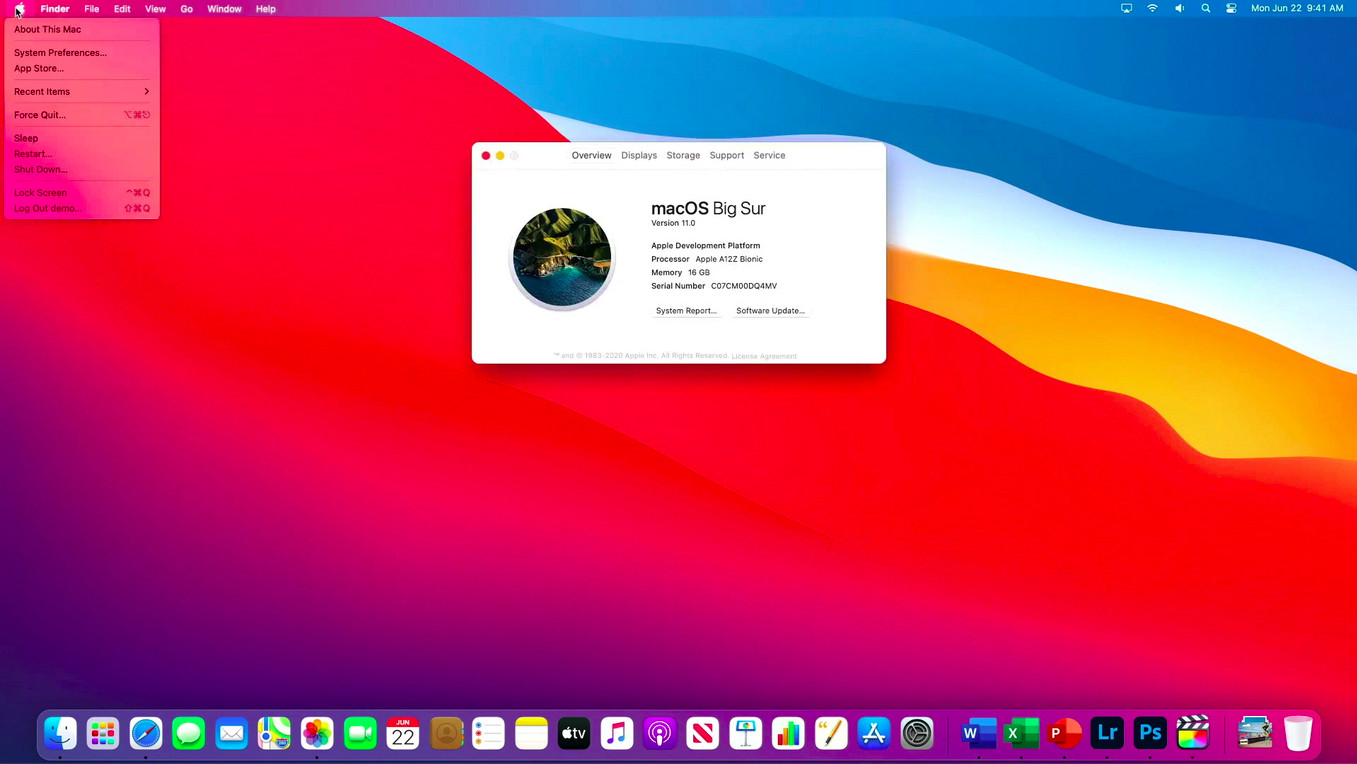View the License Agreement link
This screenshot has height=764, width=1357.
[x=763, y=356]
